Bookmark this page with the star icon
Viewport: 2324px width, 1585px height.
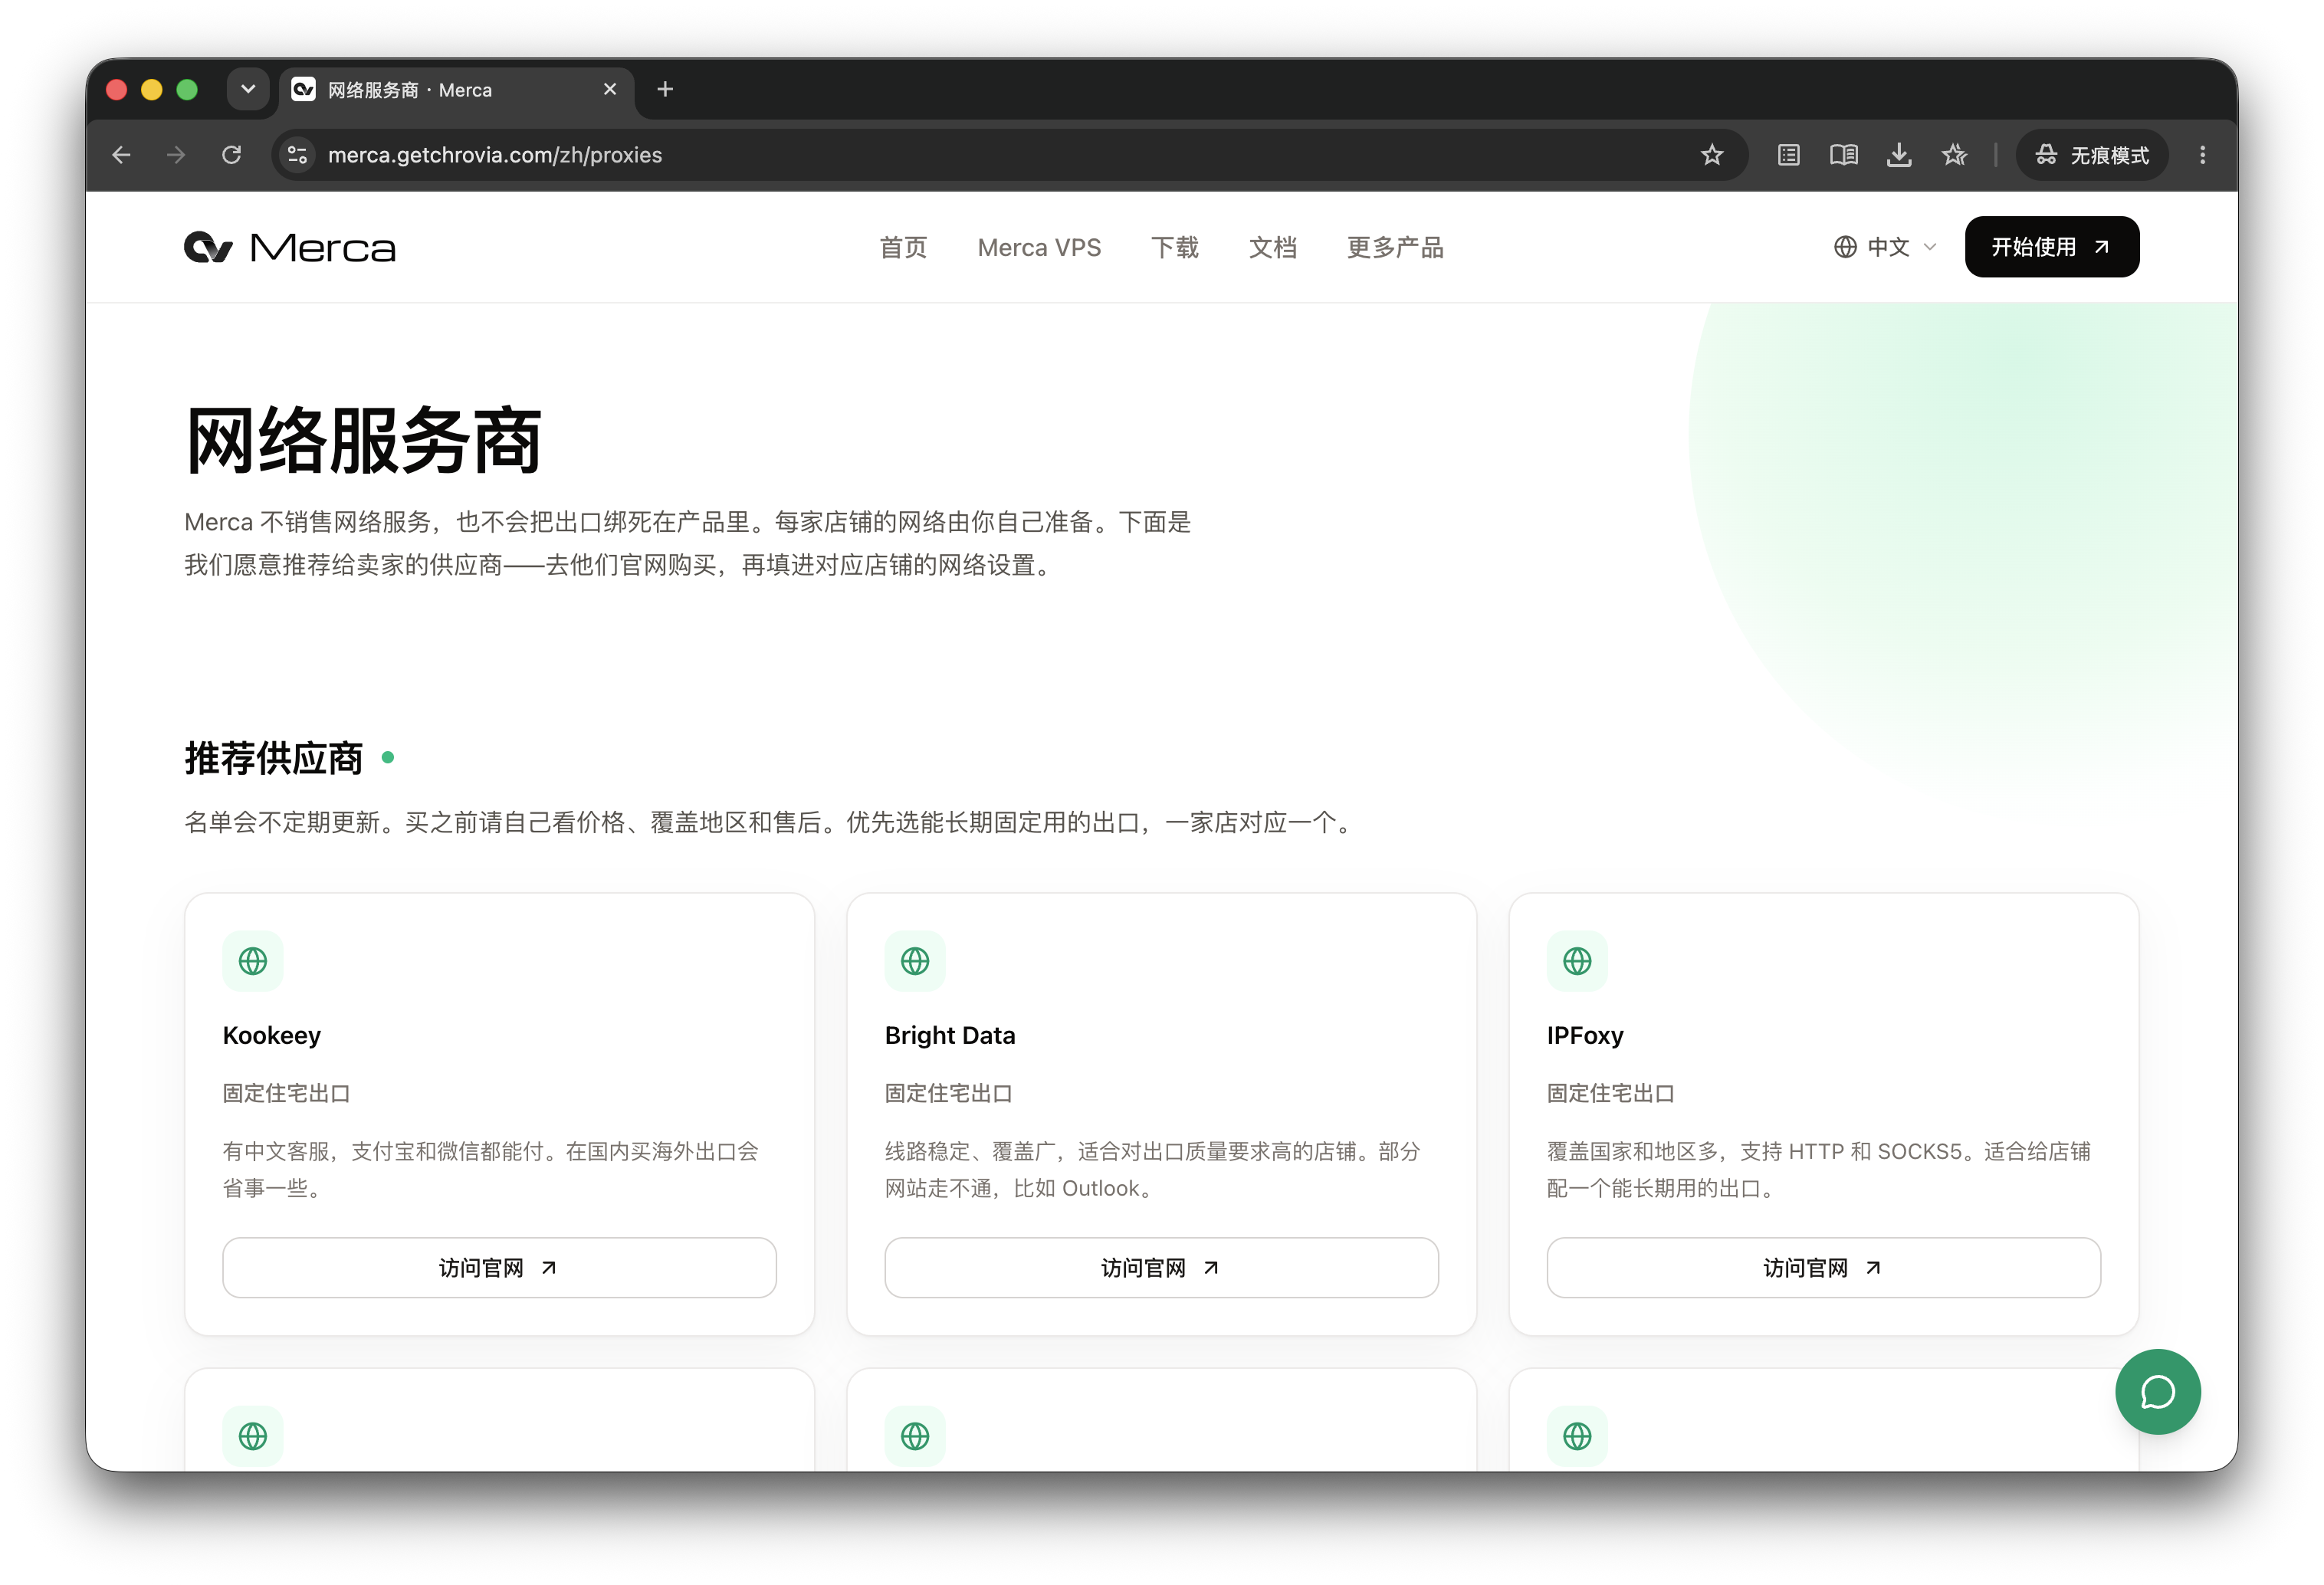[1712, 155]
